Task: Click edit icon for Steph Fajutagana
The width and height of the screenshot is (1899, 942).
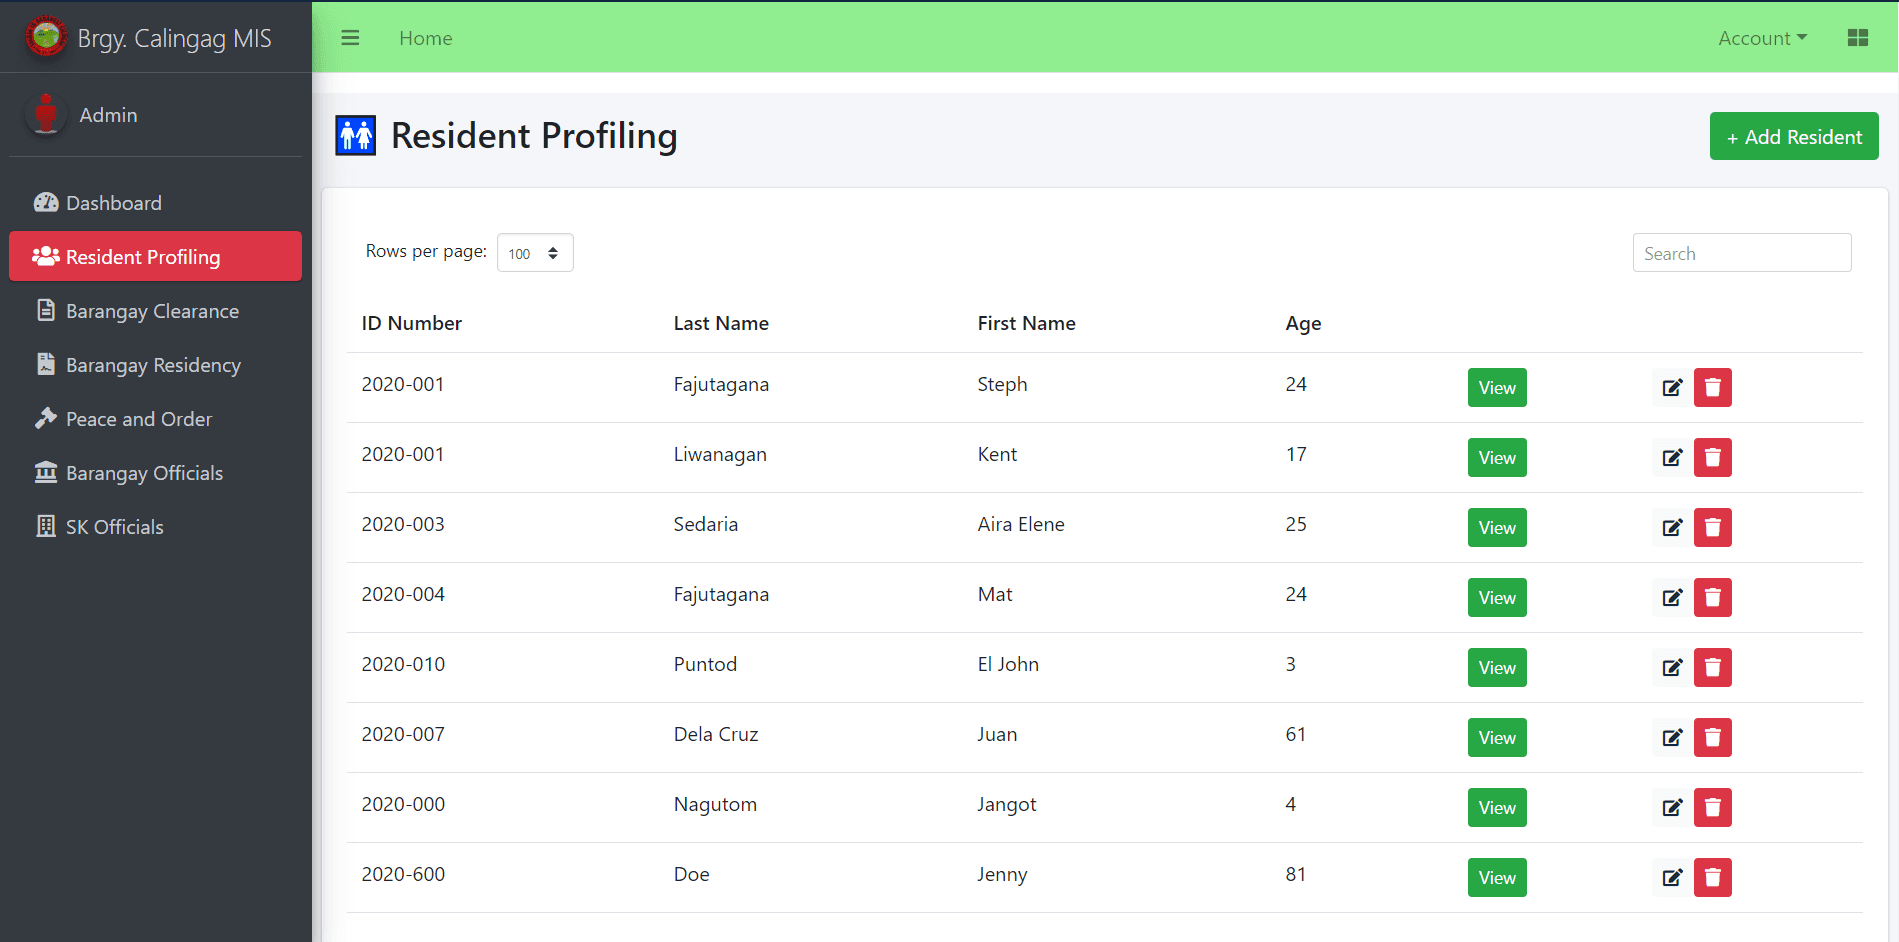Action: tap(1671, 388)
